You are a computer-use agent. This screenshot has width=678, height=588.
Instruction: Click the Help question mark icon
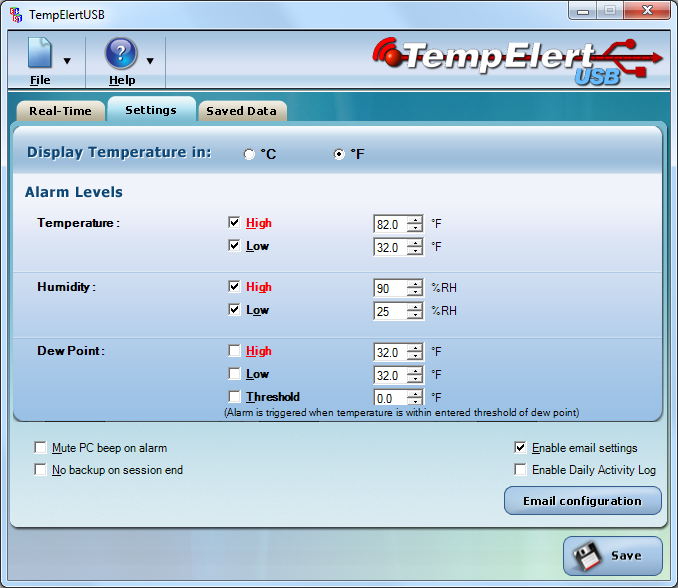pyautogui.click(x=121, y=53)
